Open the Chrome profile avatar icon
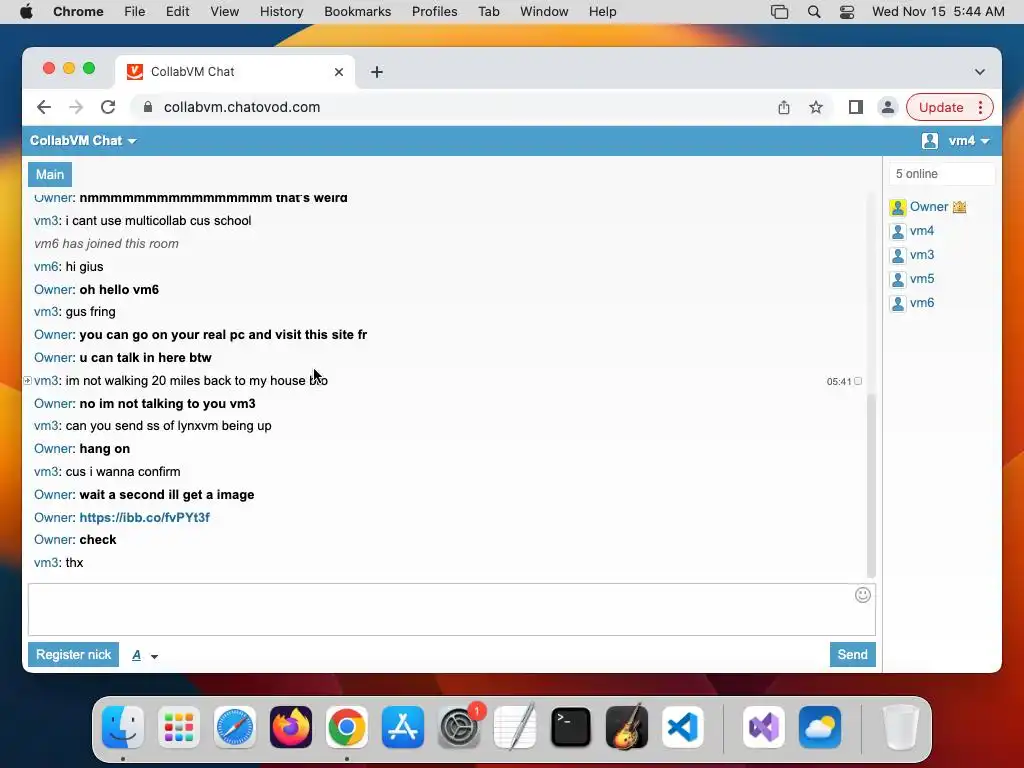This screenshot has width=1024, height=768. [x=888, y=107]
